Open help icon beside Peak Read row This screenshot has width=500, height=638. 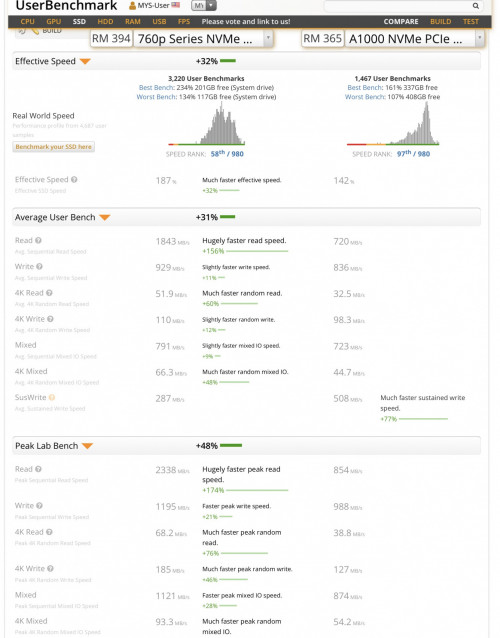point(38,469)
